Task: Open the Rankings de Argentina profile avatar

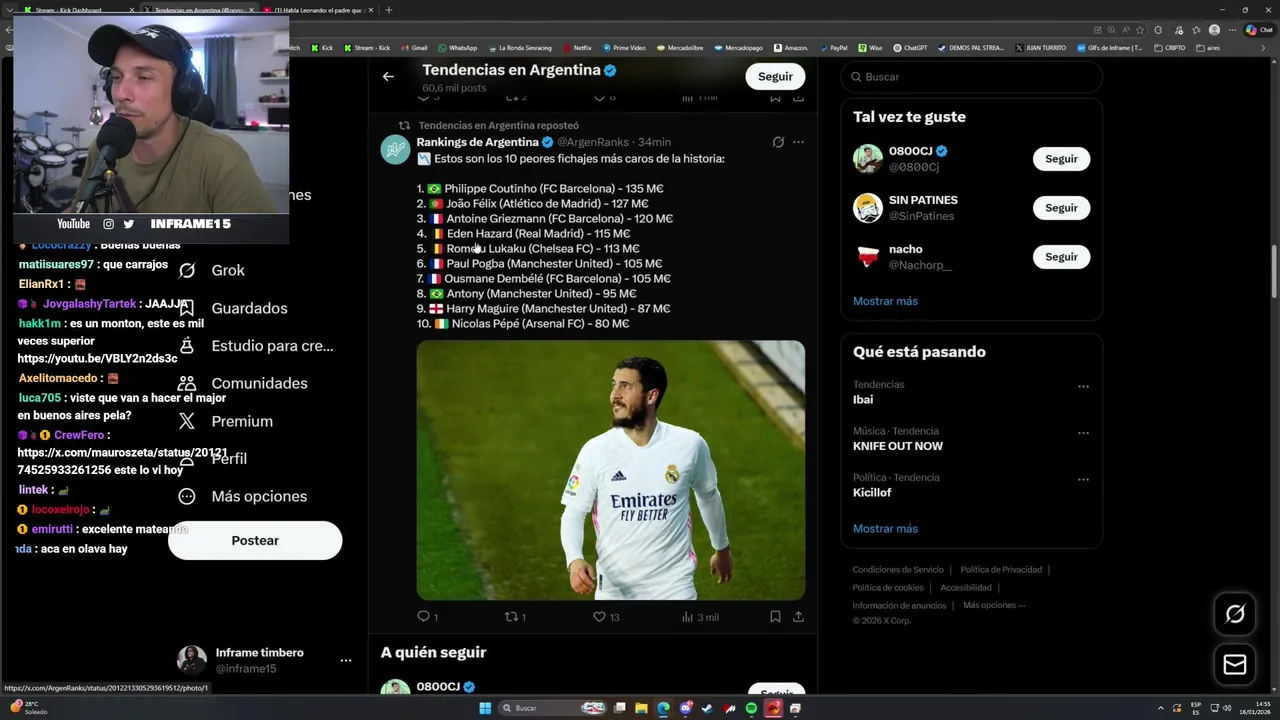Action: (395, 149)
